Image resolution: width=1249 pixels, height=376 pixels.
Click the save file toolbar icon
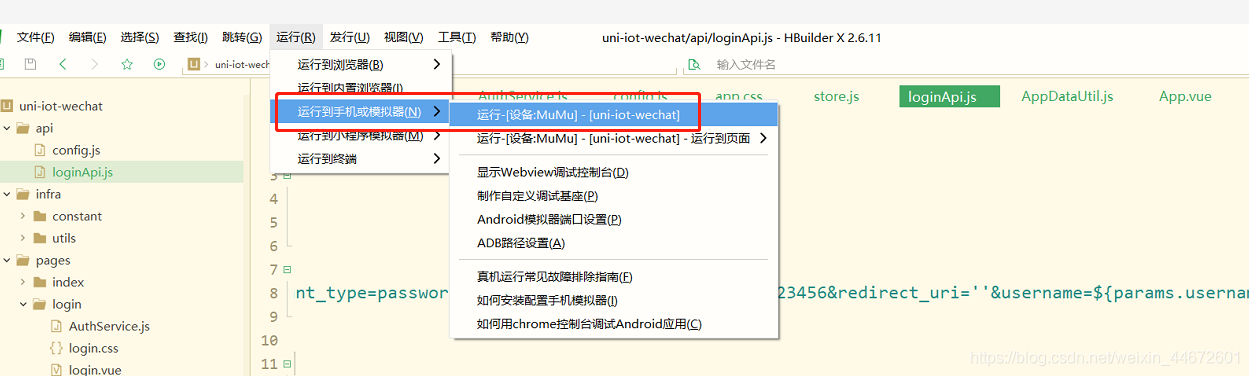[31, 64]
